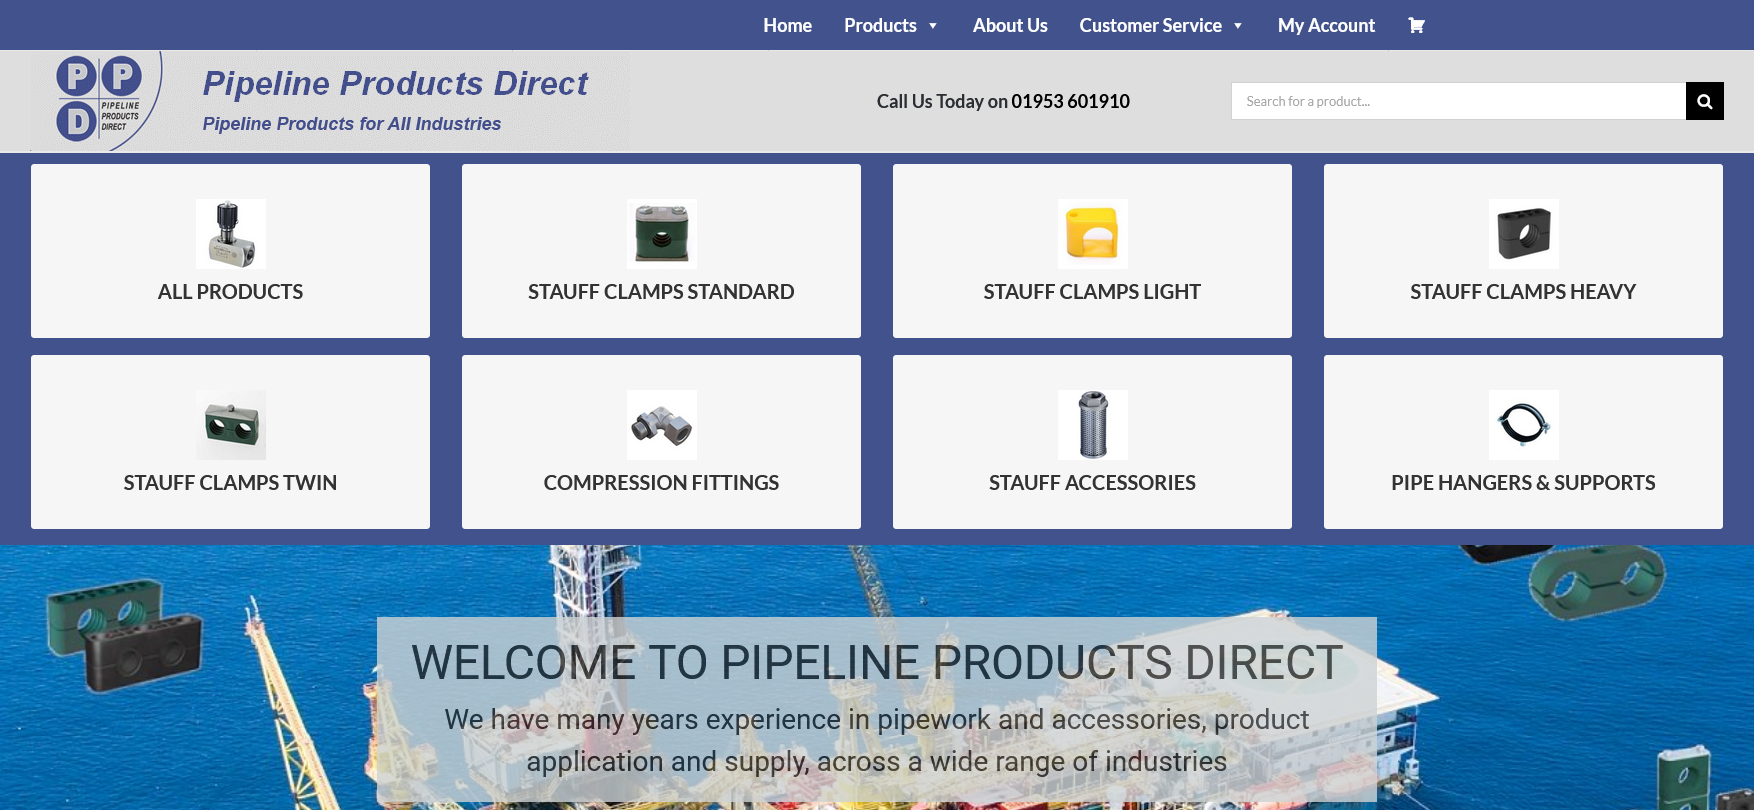Select the green Stauff Clamps Standard image
Image resolution: width=1754 pixels, height=810 pixels.
661,234
